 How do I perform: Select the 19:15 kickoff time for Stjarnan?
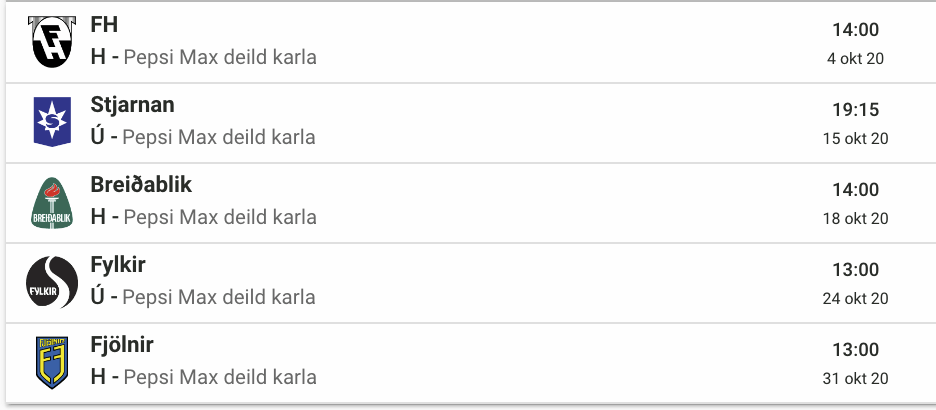coord(855,110)
